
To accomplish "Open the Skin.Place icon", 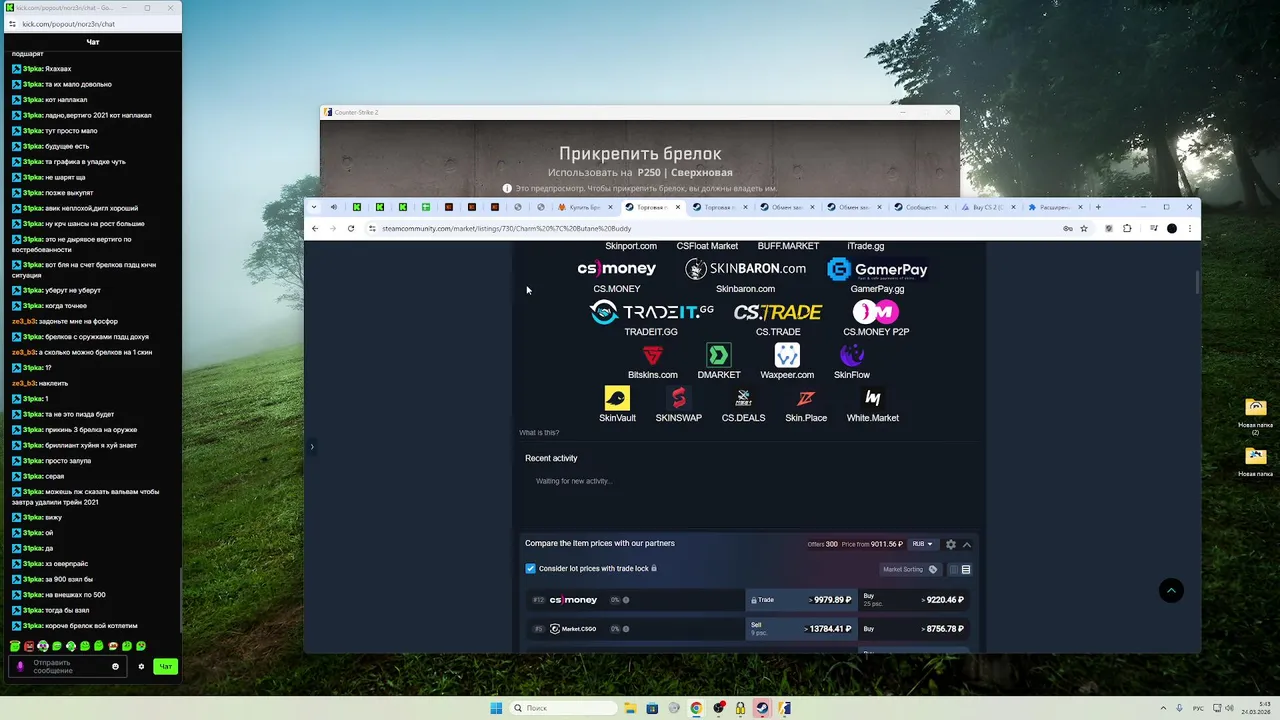I will (x=806, y=398).
